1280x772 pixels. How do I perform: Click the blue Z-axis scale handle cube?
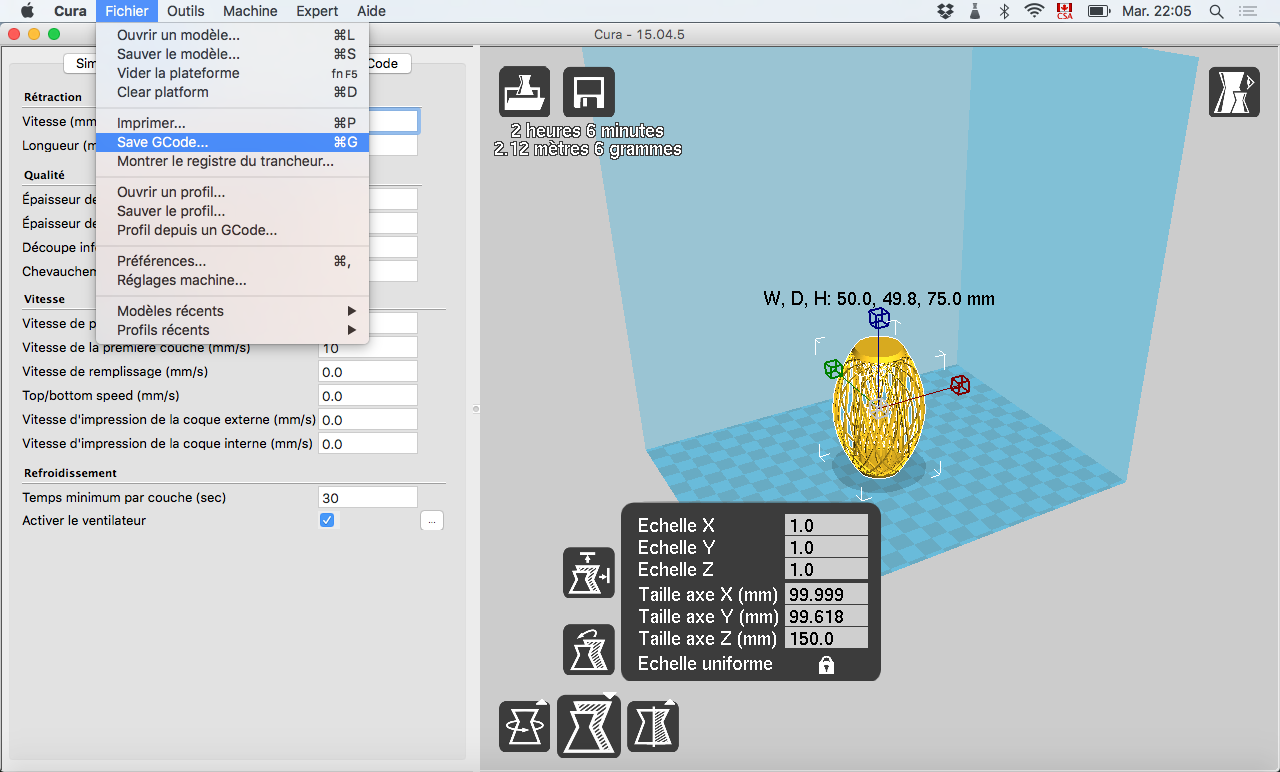point(879,318)
